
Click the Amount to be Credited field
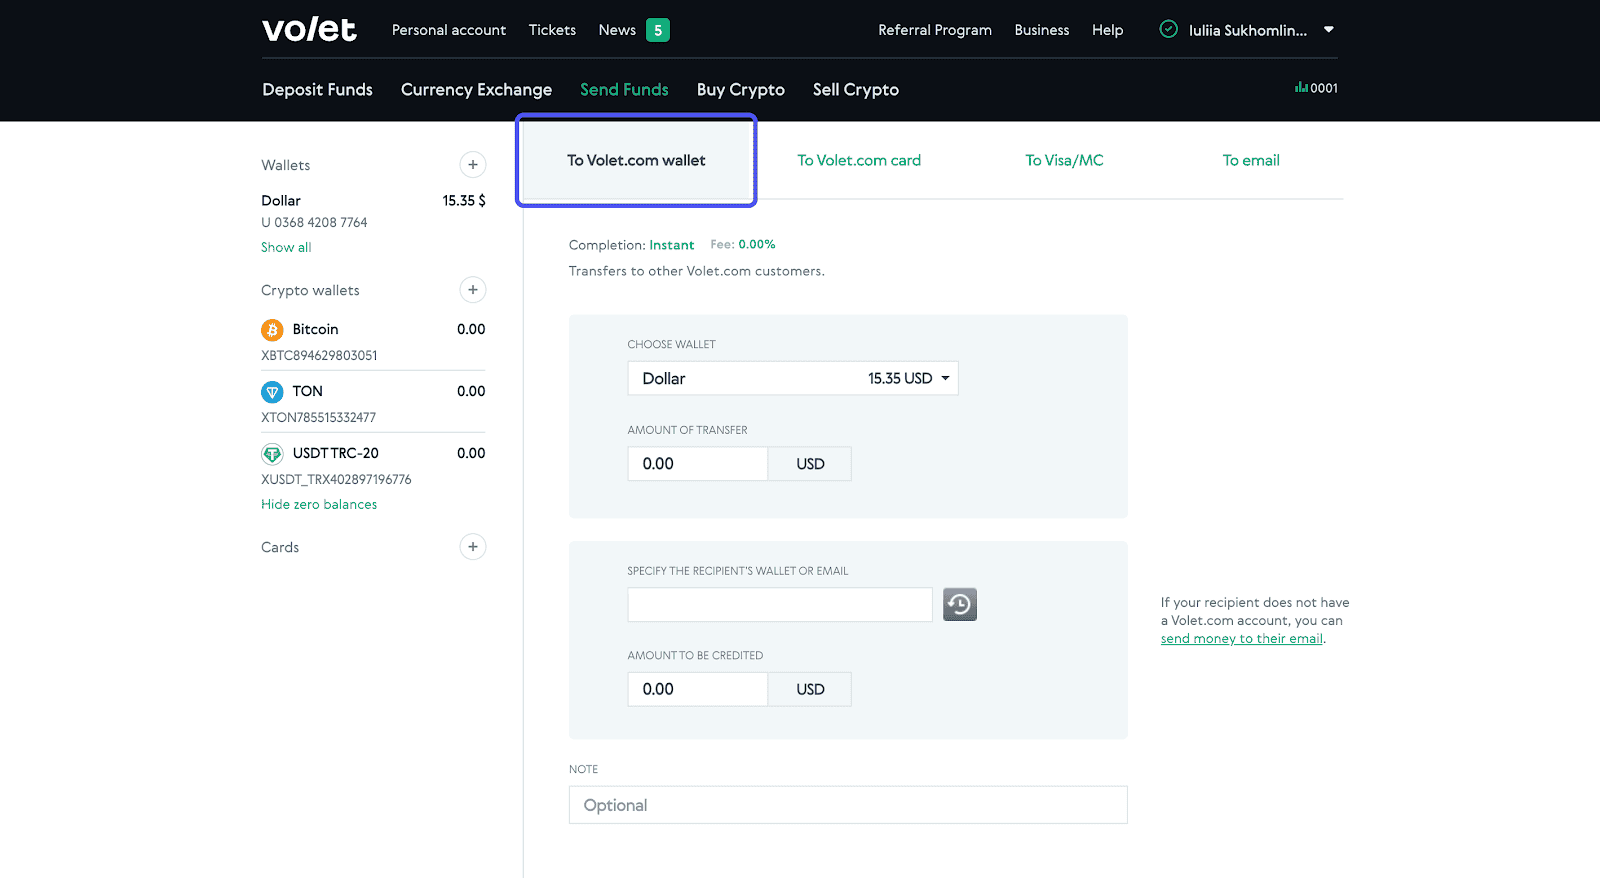698,689
